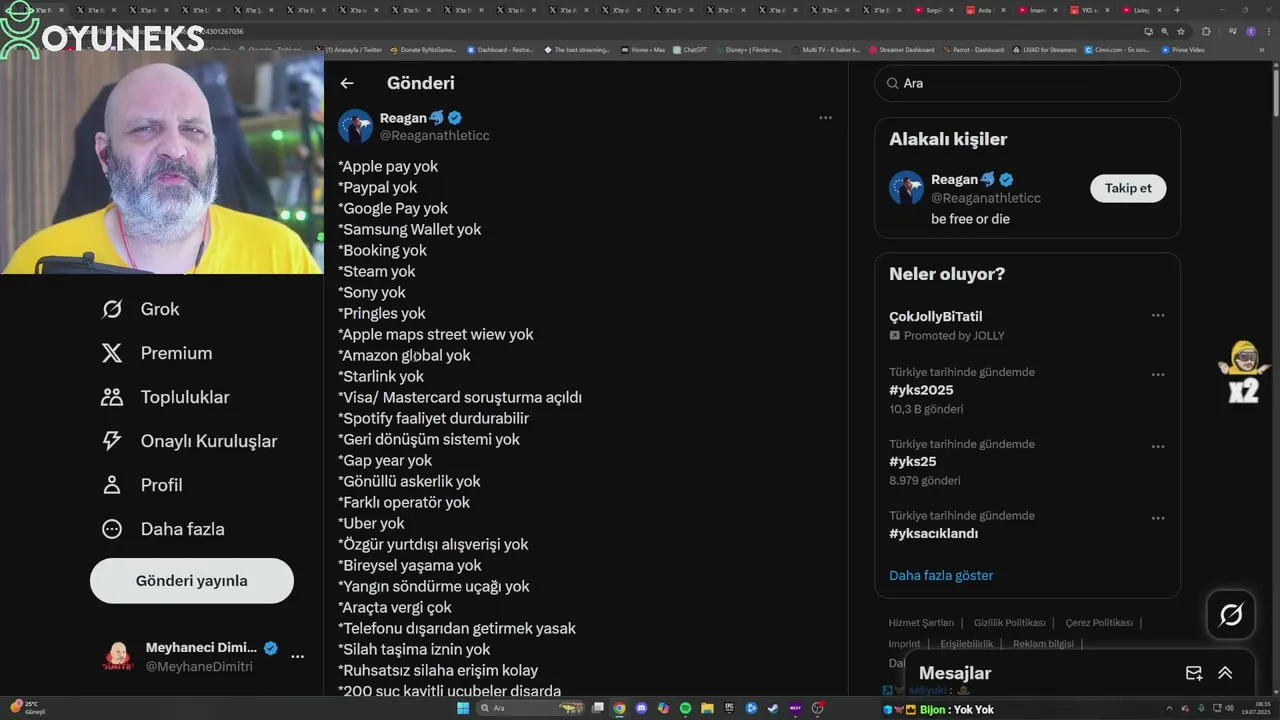Bookmark this page with the star icon
Image resolution: width=1280 pixels, height=720 pixels.
1181,31
